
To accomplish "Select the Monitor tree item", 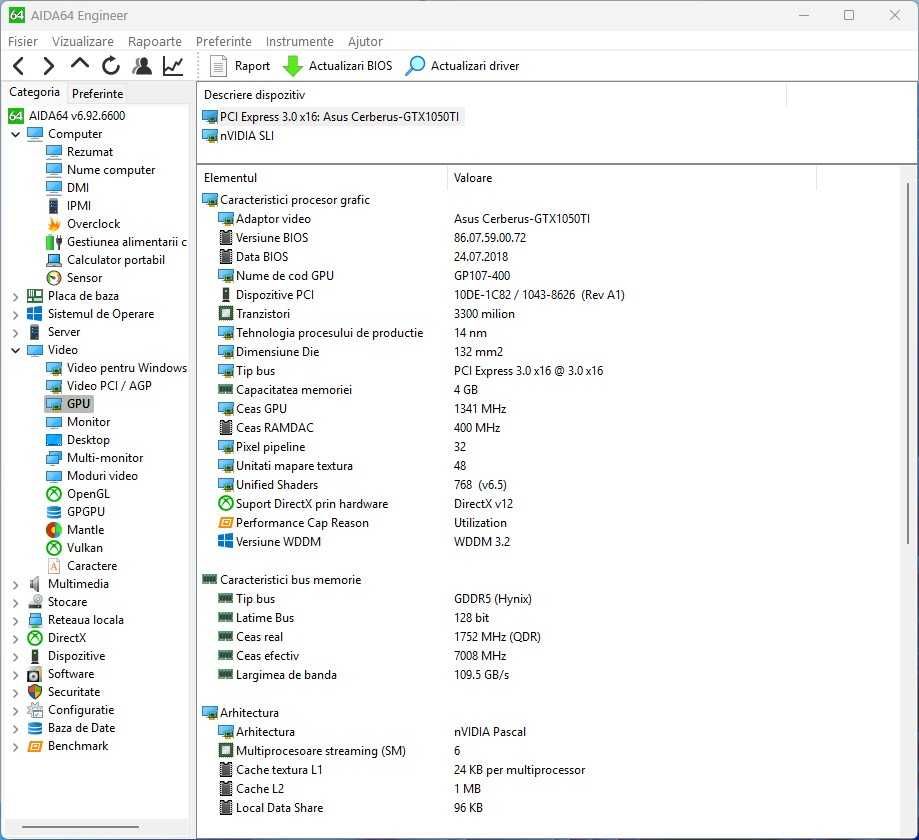I will (x=88, y=422).
